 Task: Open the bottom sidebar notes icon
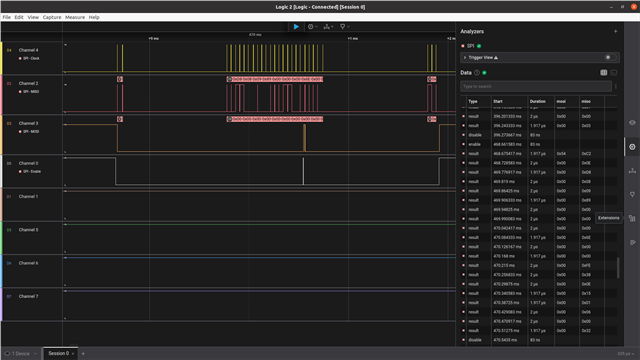pyautogui.click(x=632, y=242)
